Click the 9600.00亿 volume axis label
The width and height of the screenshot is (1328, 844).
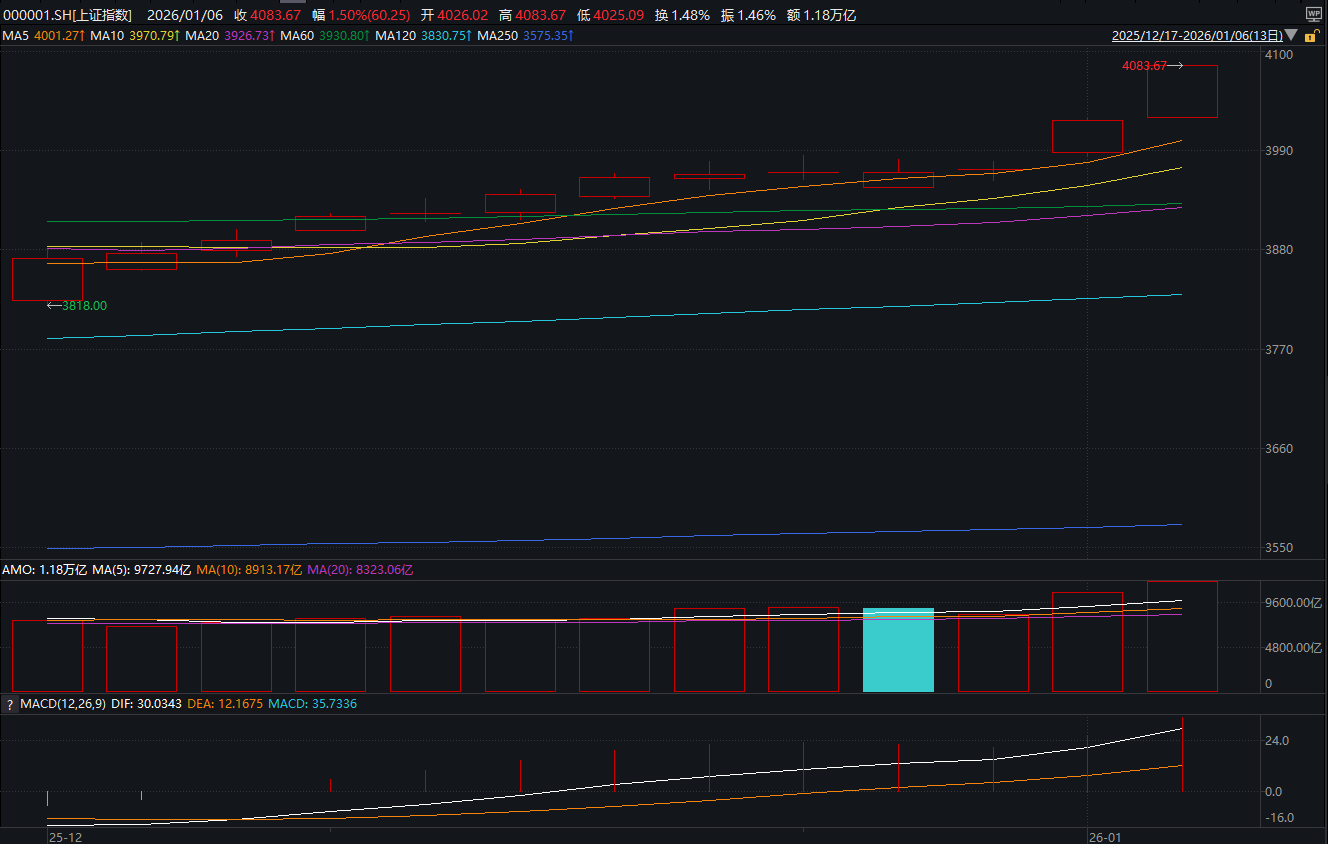tap(1295, 603)
